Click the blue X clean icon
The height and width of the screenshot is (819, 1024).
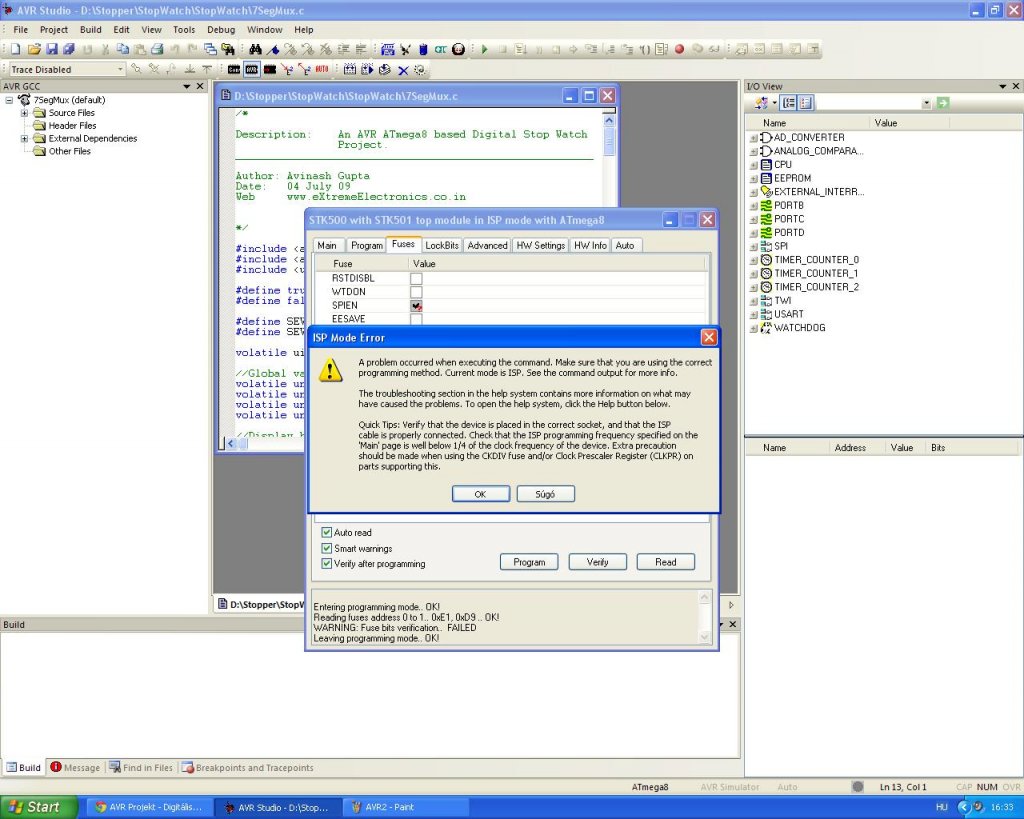tap(403, 70)
